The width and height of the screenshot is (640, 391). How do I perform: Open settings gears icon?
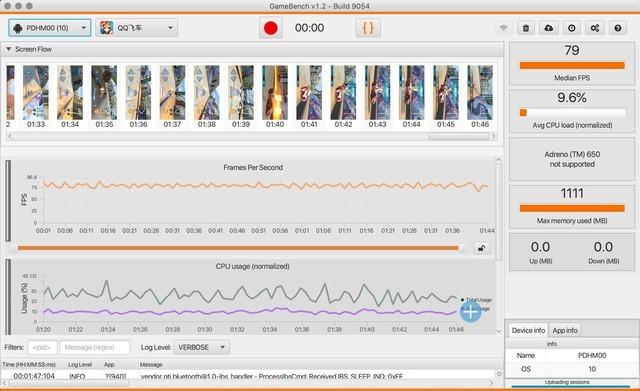pyautogui.click(x=595, y=28)
